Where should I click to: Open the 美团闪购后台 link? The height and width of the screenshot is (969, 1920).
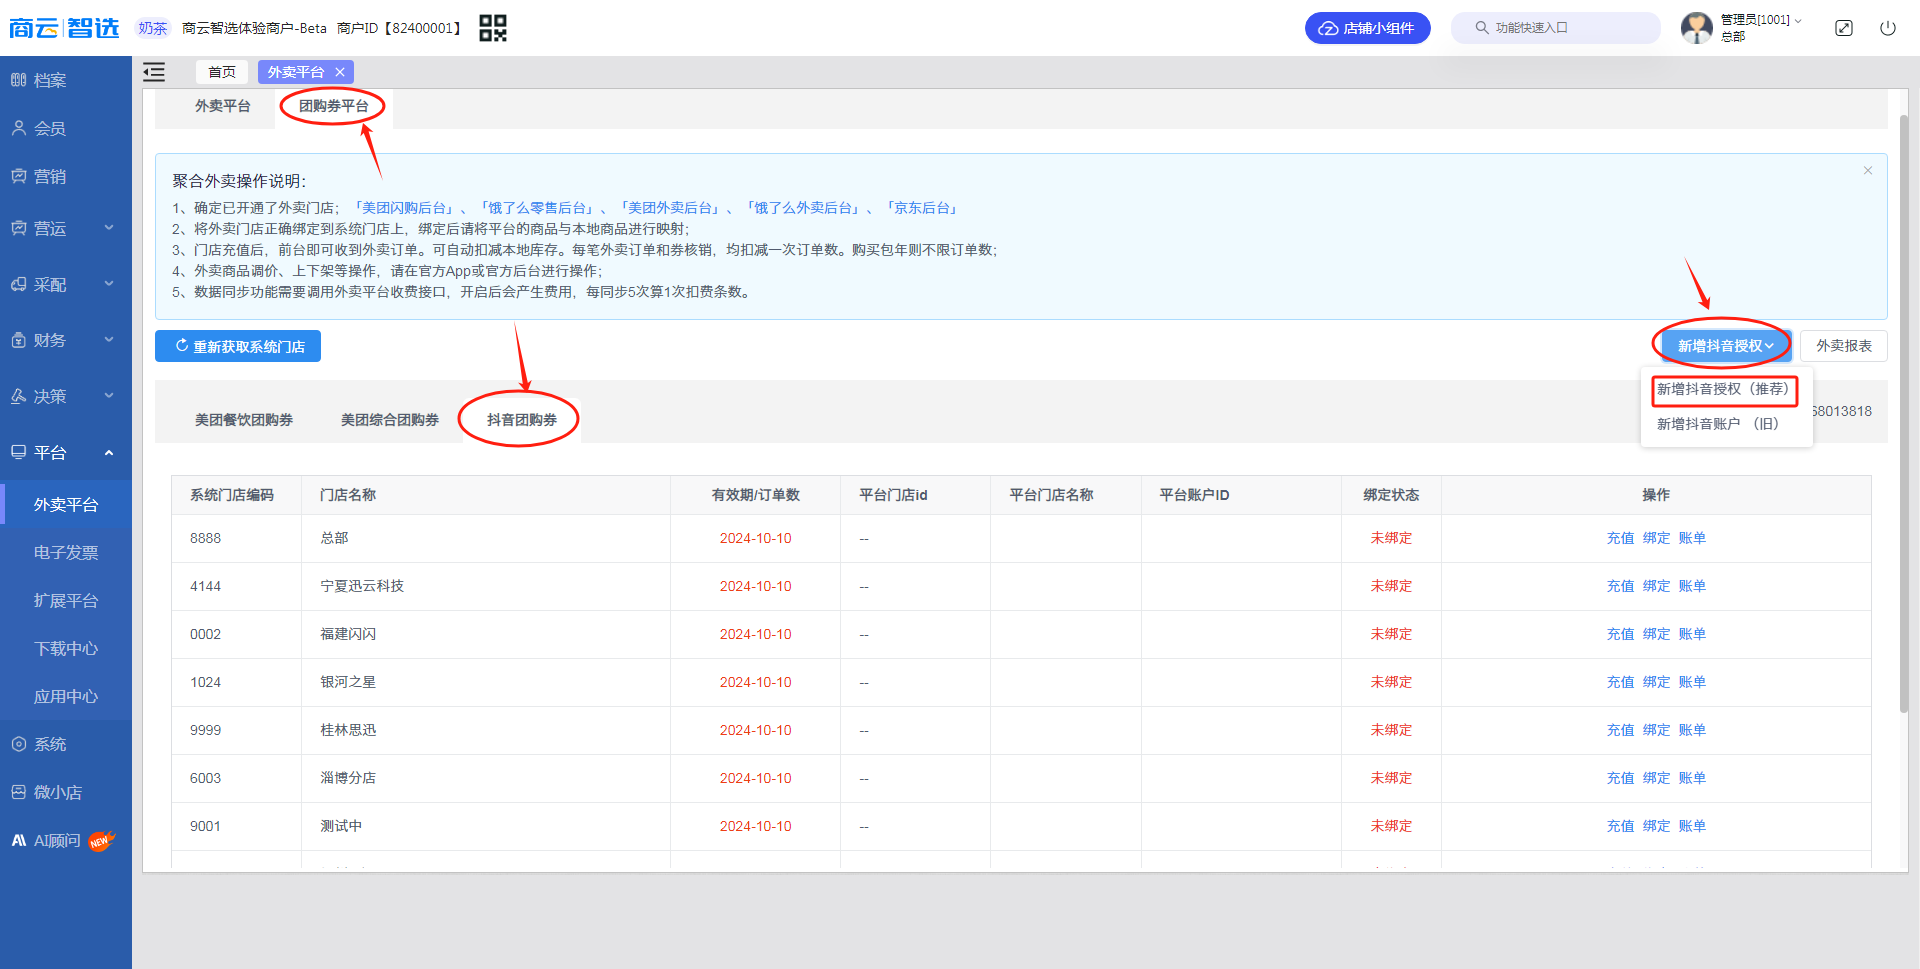(403, 208)
